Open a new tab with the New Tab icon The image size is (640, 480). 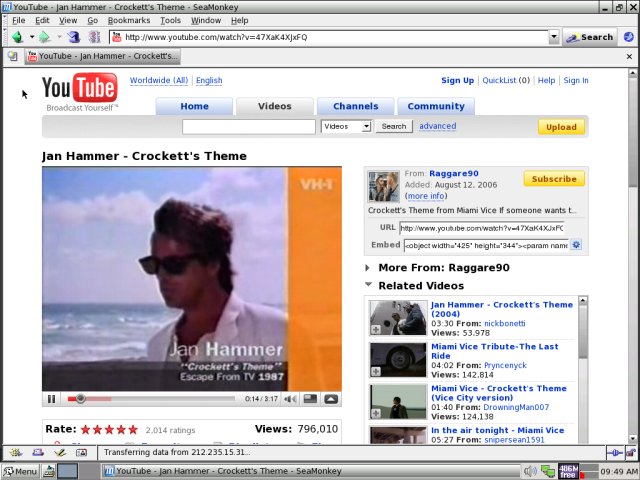coord(13,56)
